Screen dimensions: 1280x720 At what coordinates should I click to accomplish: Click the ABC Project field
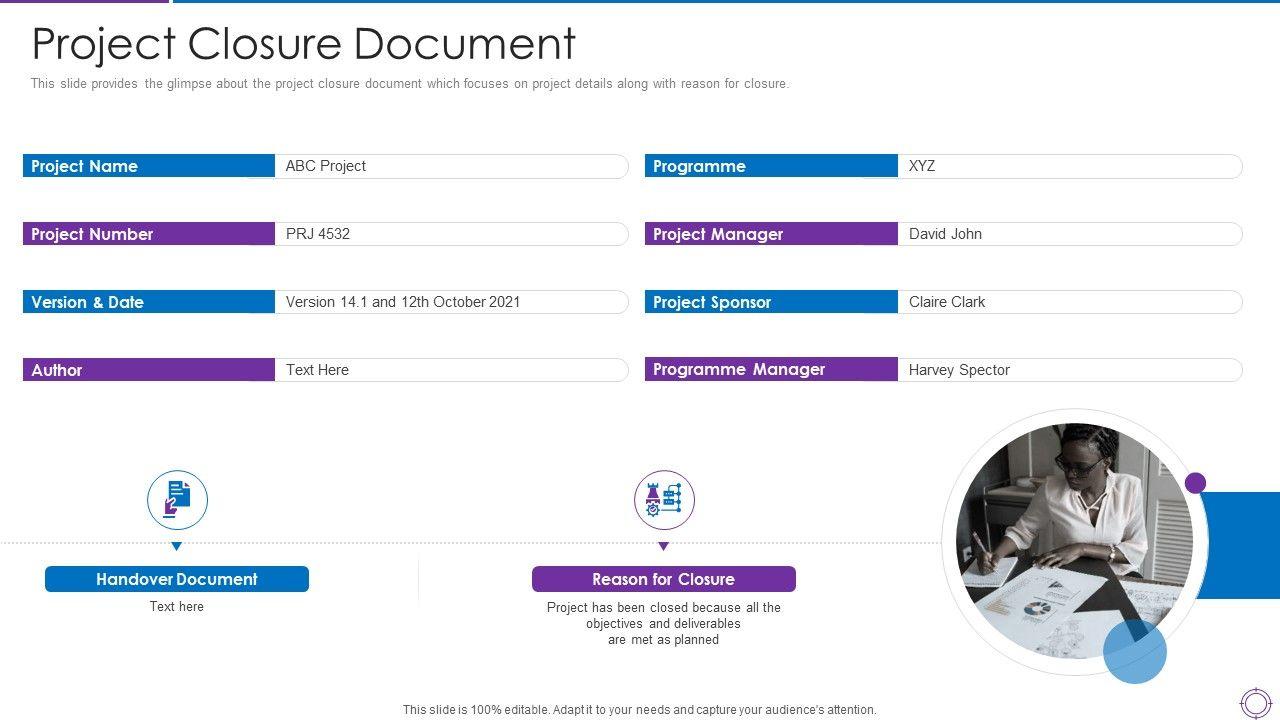click(x=452, y=166)
